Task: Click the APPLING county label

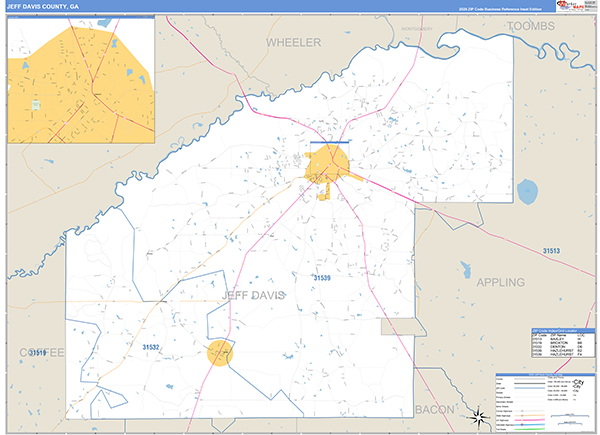Action: pos(501,282)
